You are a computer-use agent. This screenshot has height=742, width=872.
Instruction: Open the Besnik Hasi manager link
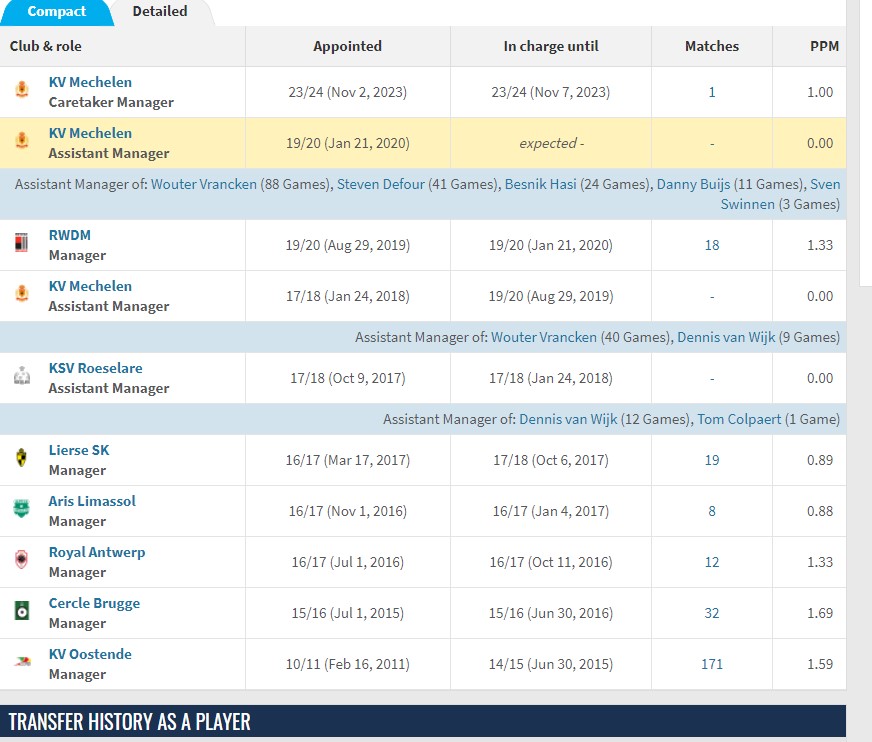point(541,184)
